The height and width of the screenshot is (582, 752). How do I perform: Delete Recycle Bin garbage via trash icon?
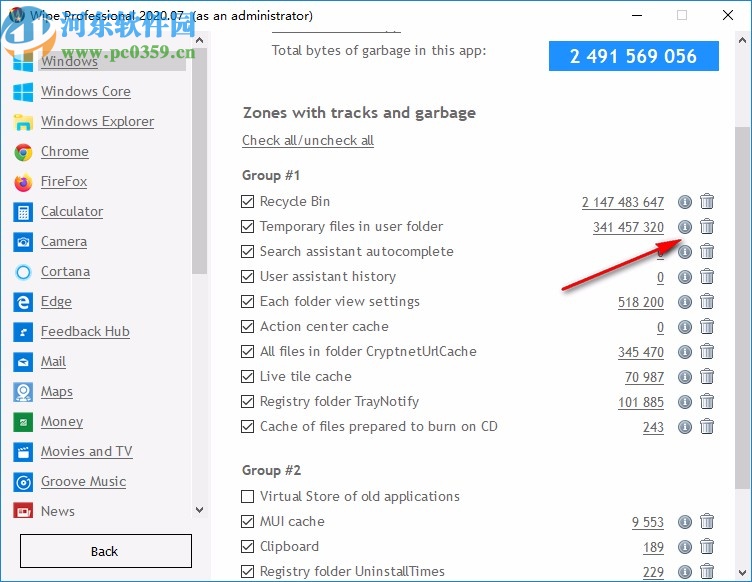(707, 201)
